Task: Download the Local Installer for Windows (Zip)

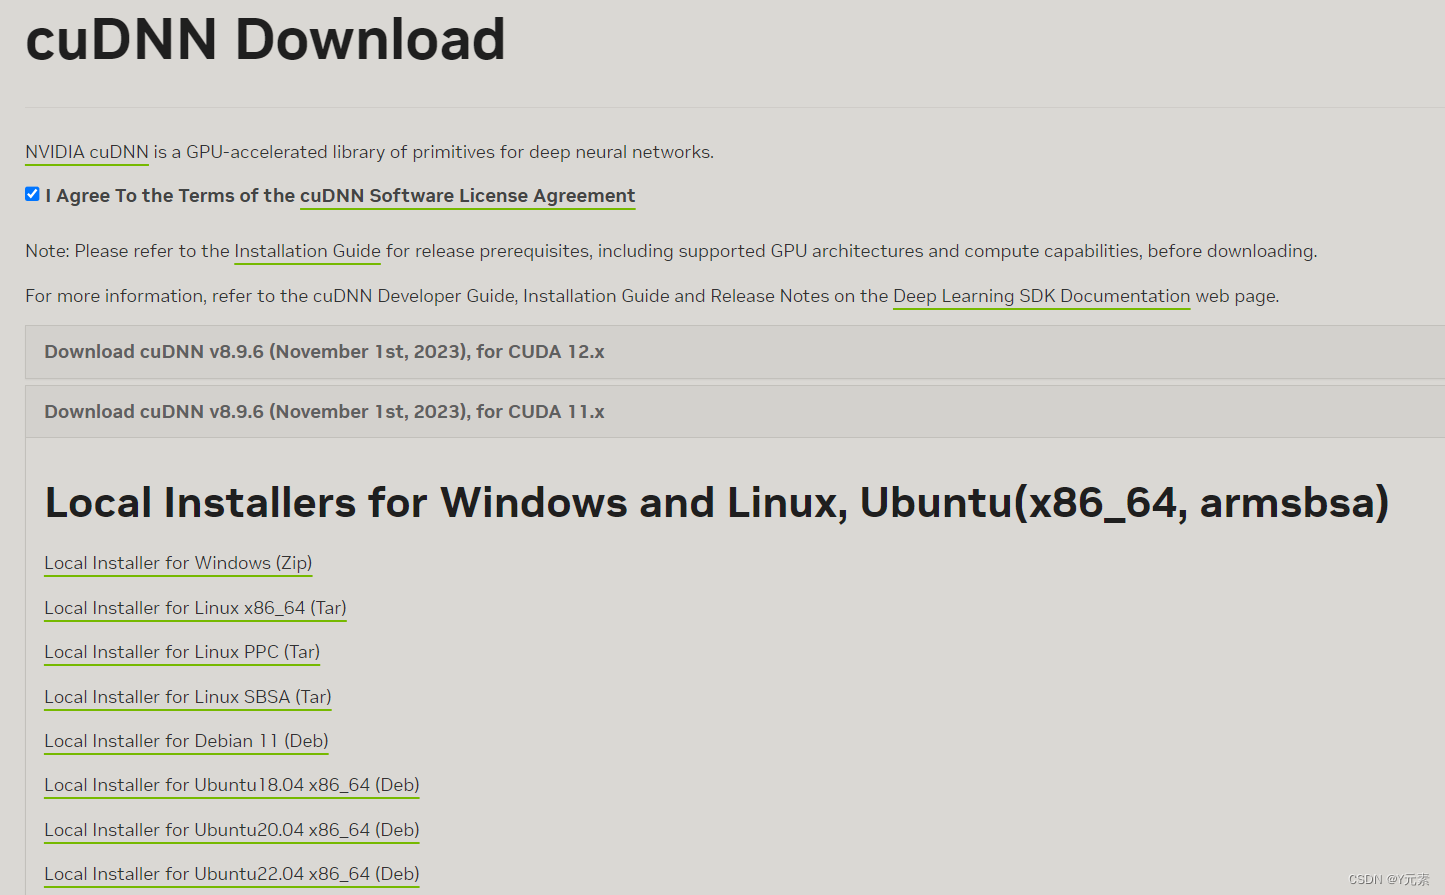Action: point(178,563)
